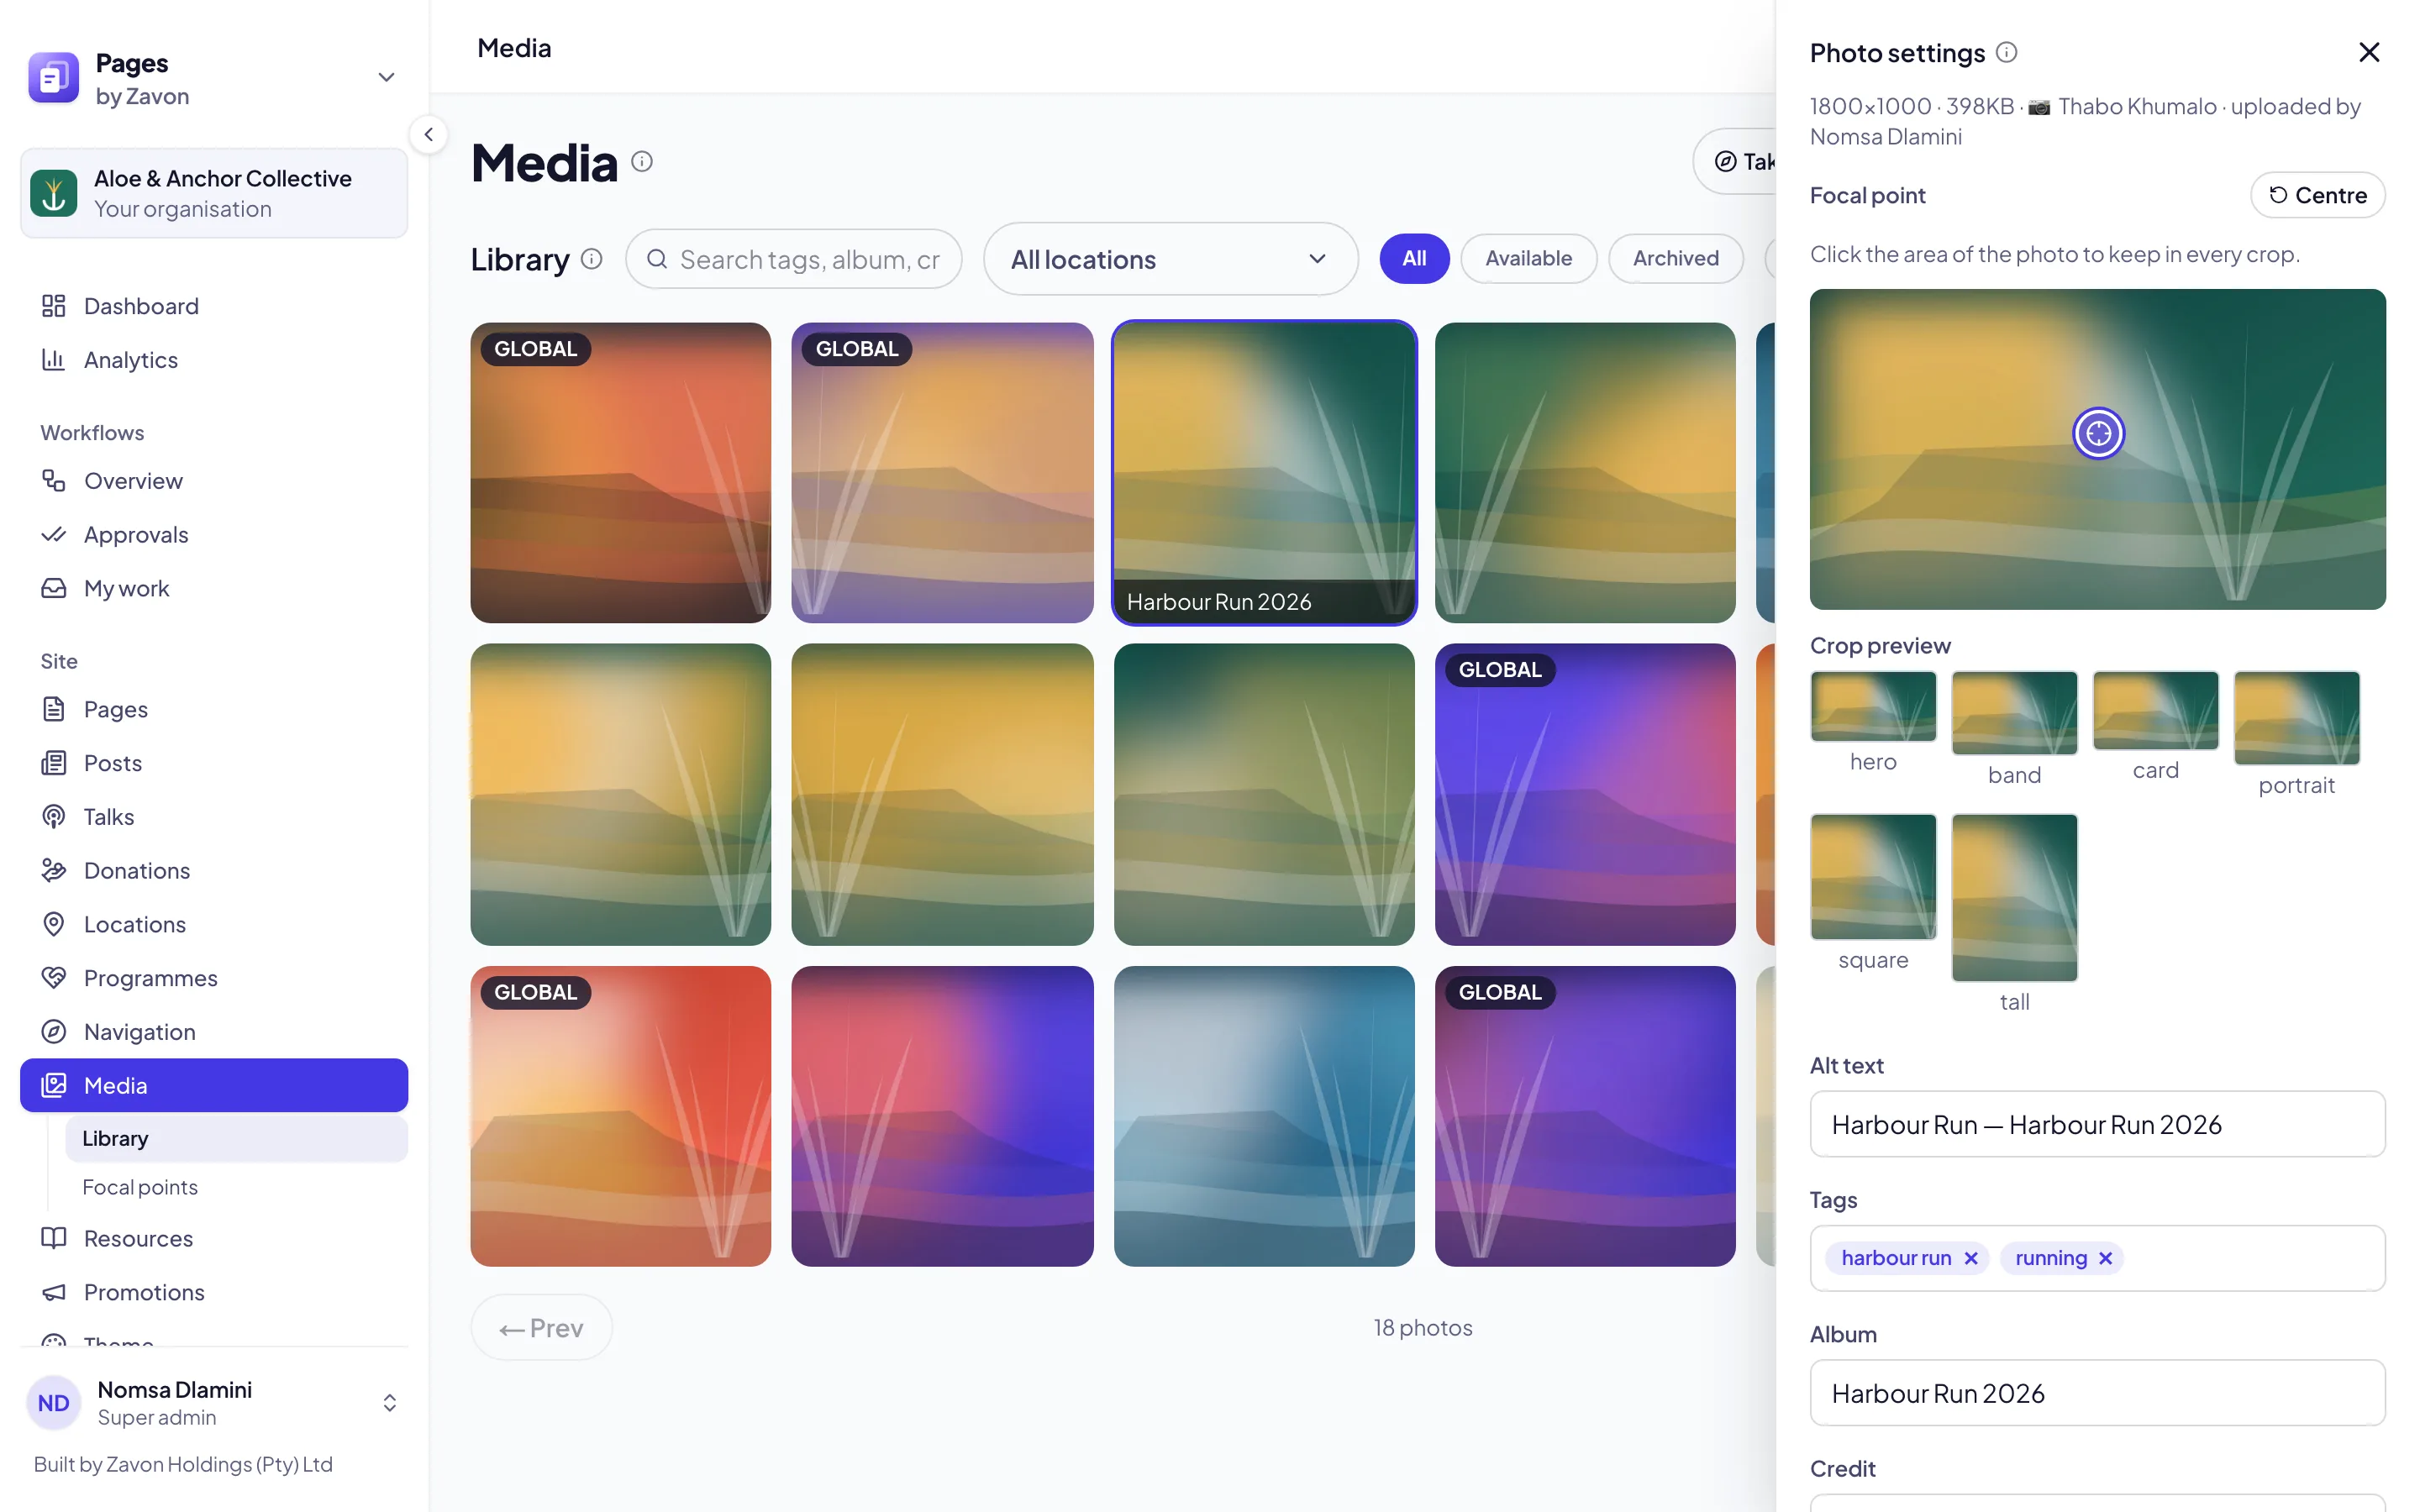Select the band crop preview
Image resolution: width=2420 pixels, height=1512 pixels.
(x=2014, y=713)
